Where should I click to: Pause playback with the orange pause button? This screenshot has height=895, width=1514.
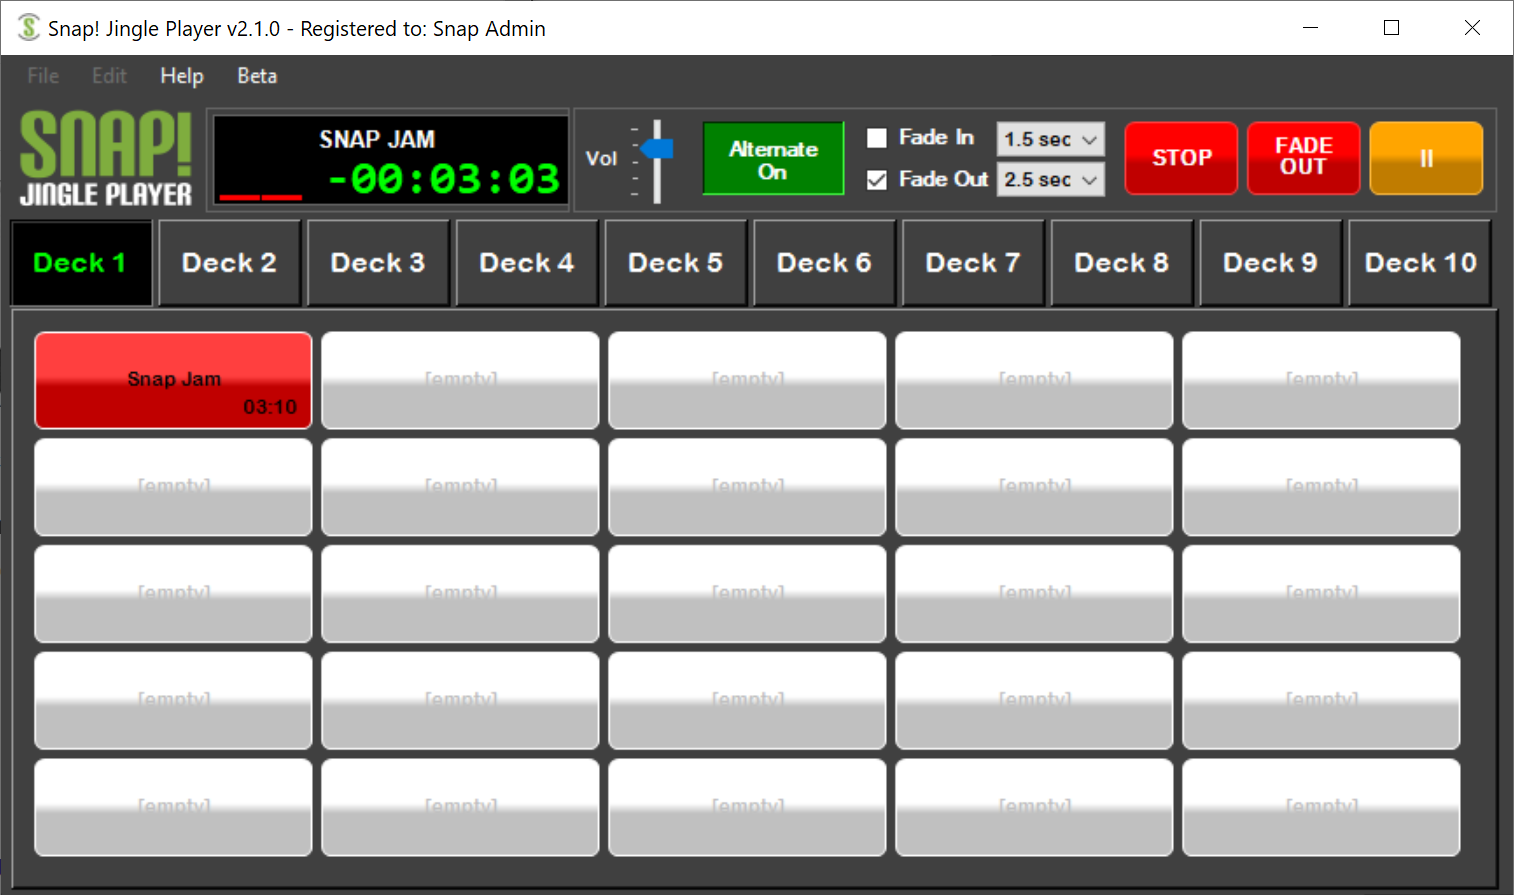point(1426,158)
